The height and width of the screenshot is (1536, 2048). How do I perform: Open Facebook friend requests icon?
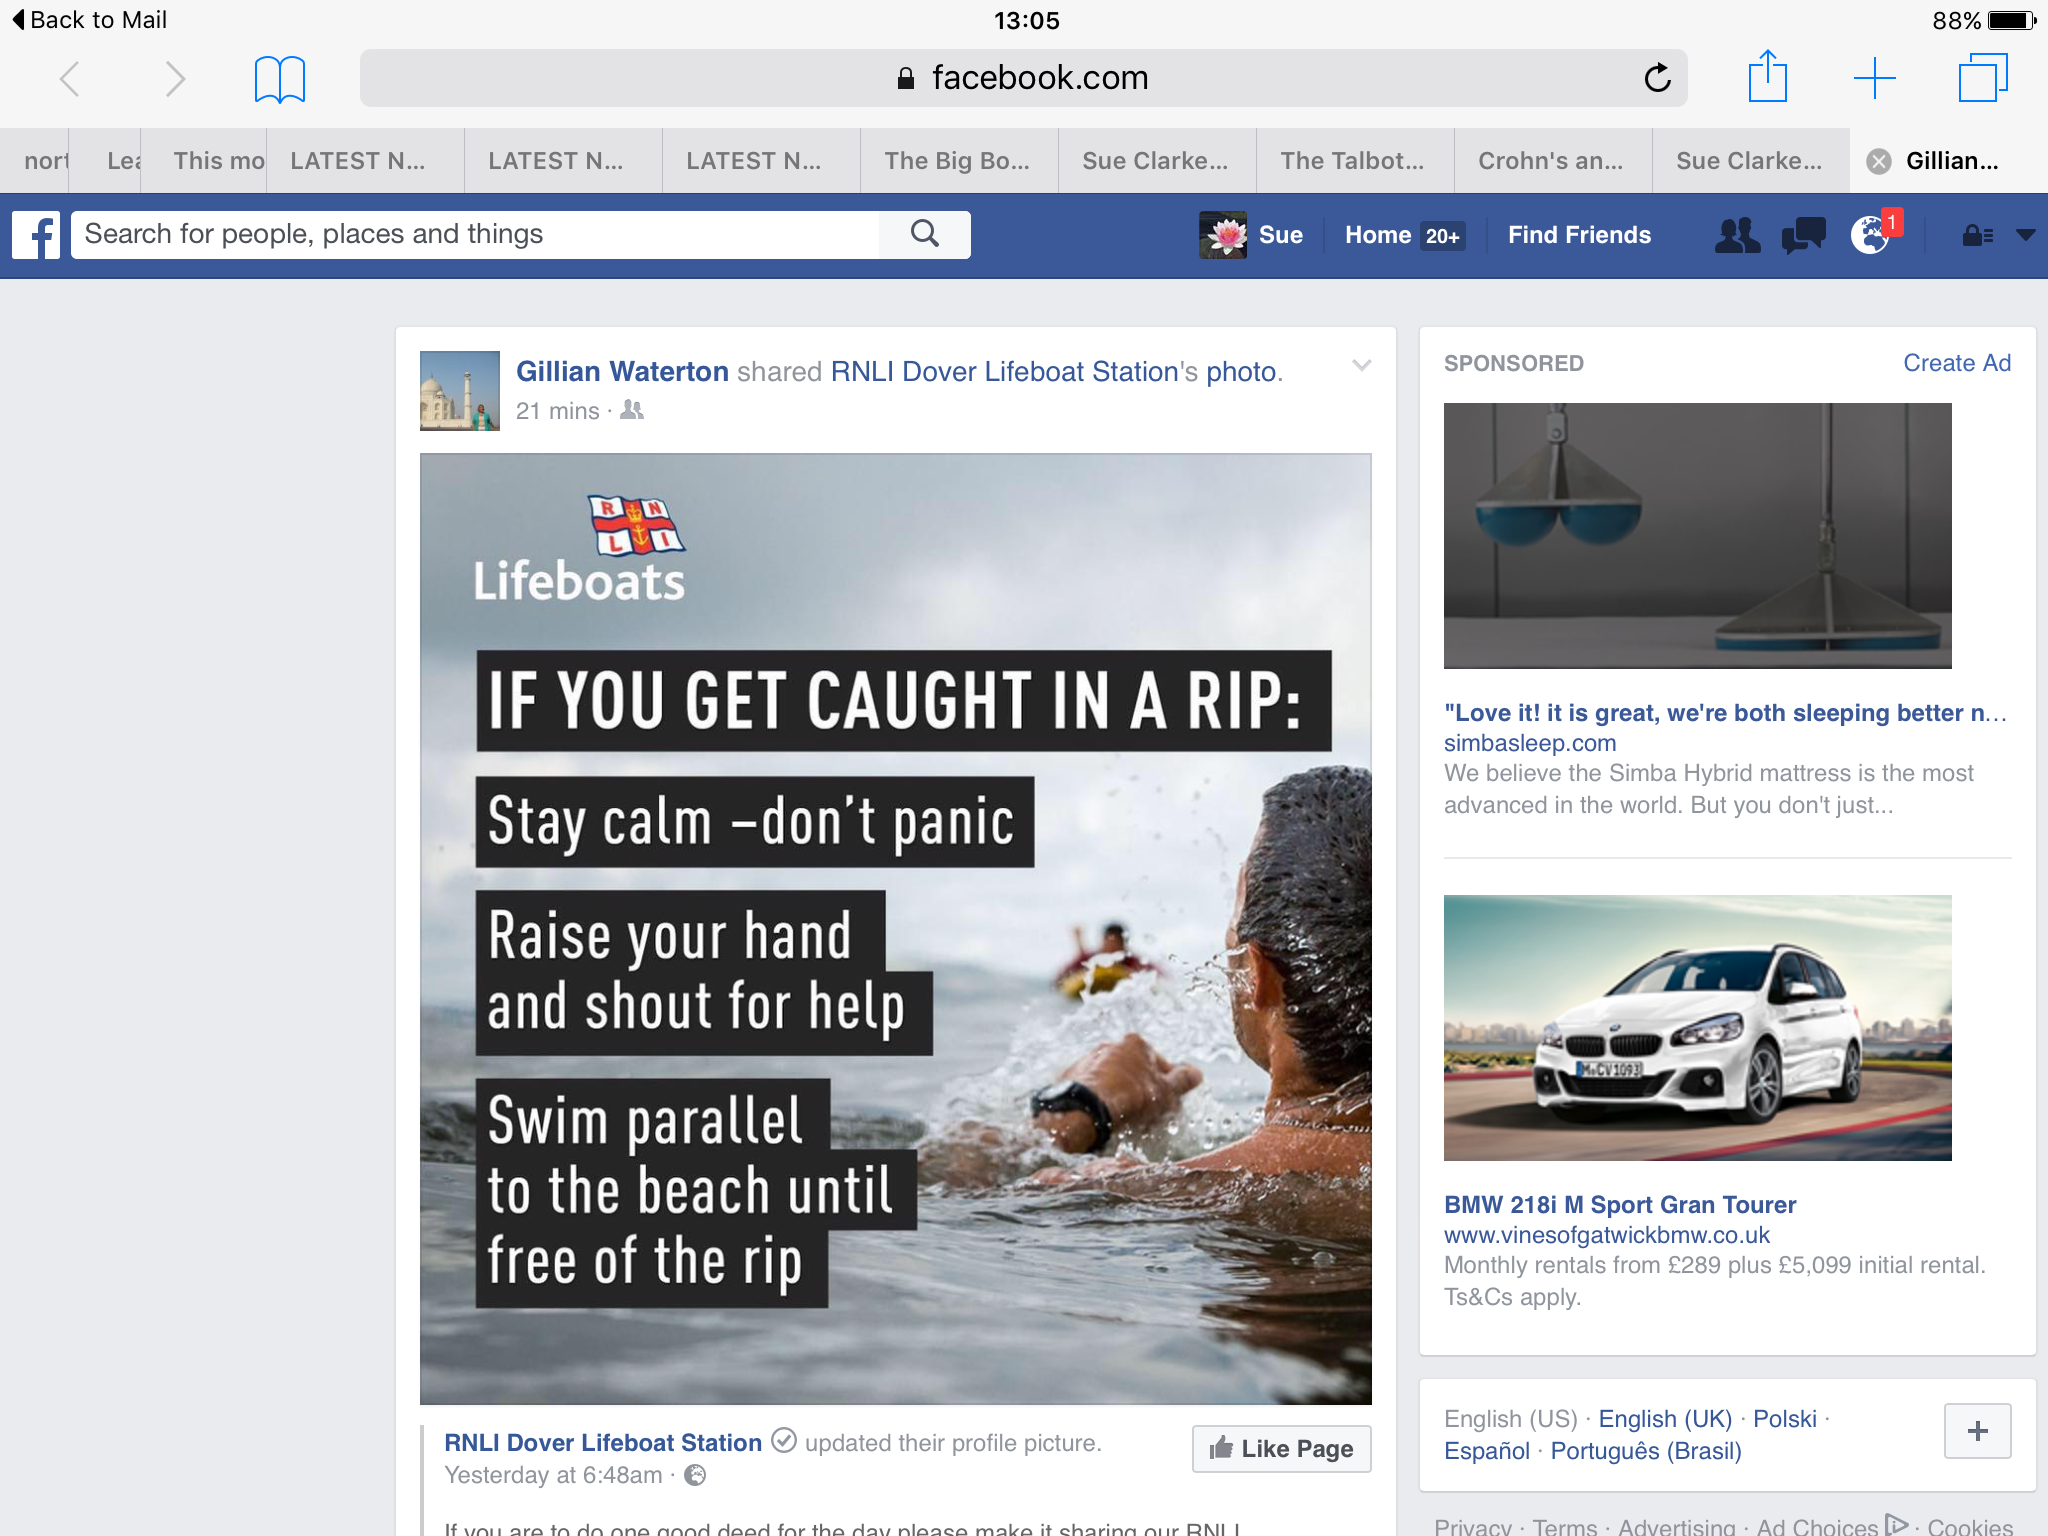(1737, 236)
